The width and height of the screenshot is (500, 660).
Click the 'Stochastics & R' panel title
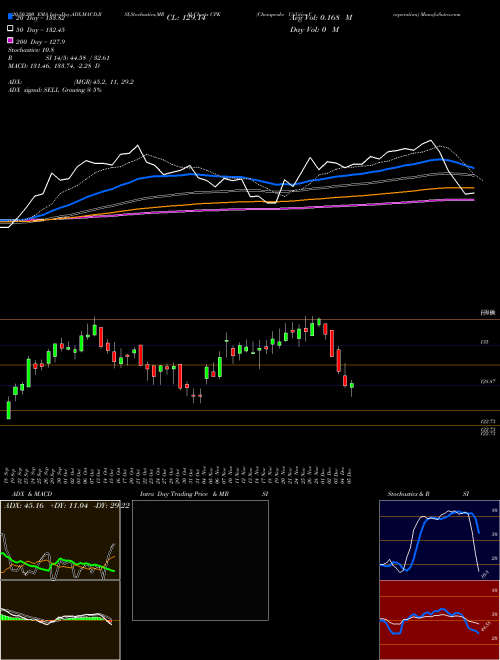(408, 494)
